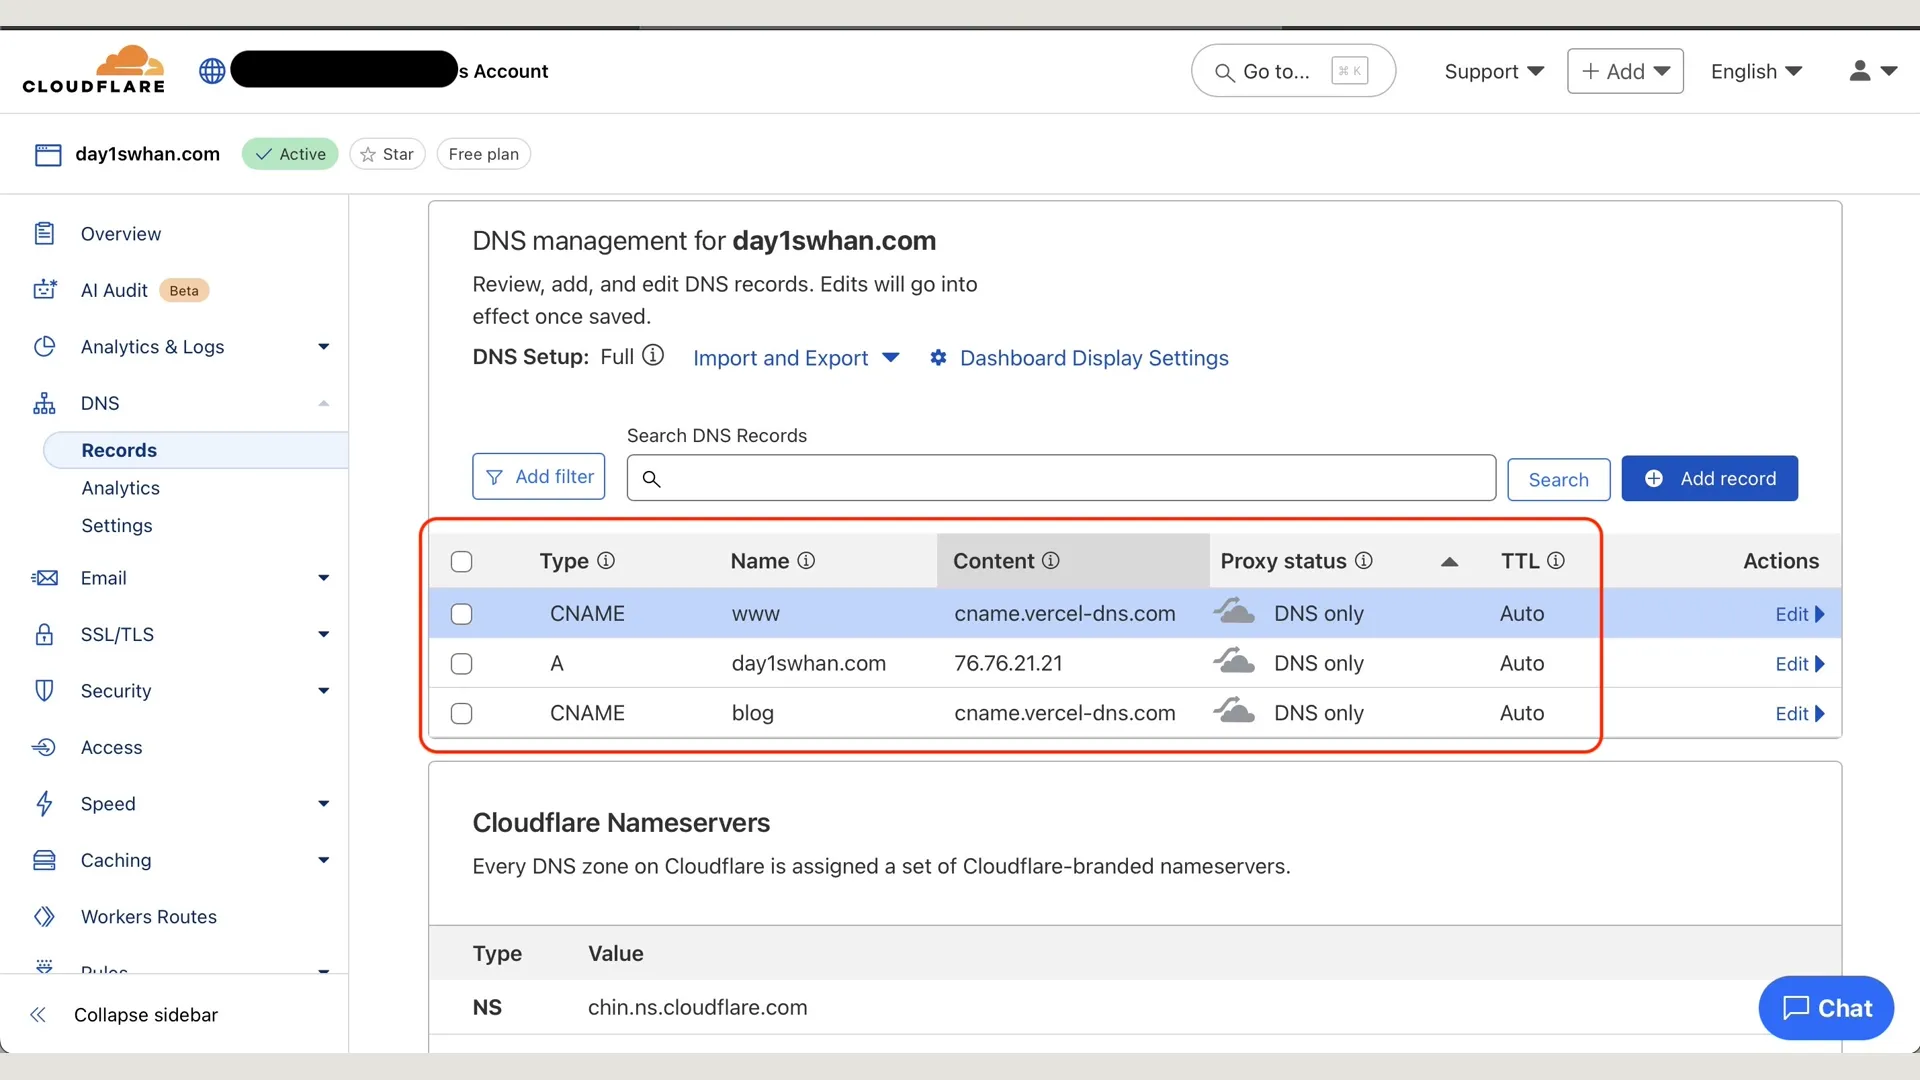Click the collapse sidebar double-chevron icon
Screen dimensions: 1920x1080
(x=38, y=1015)
